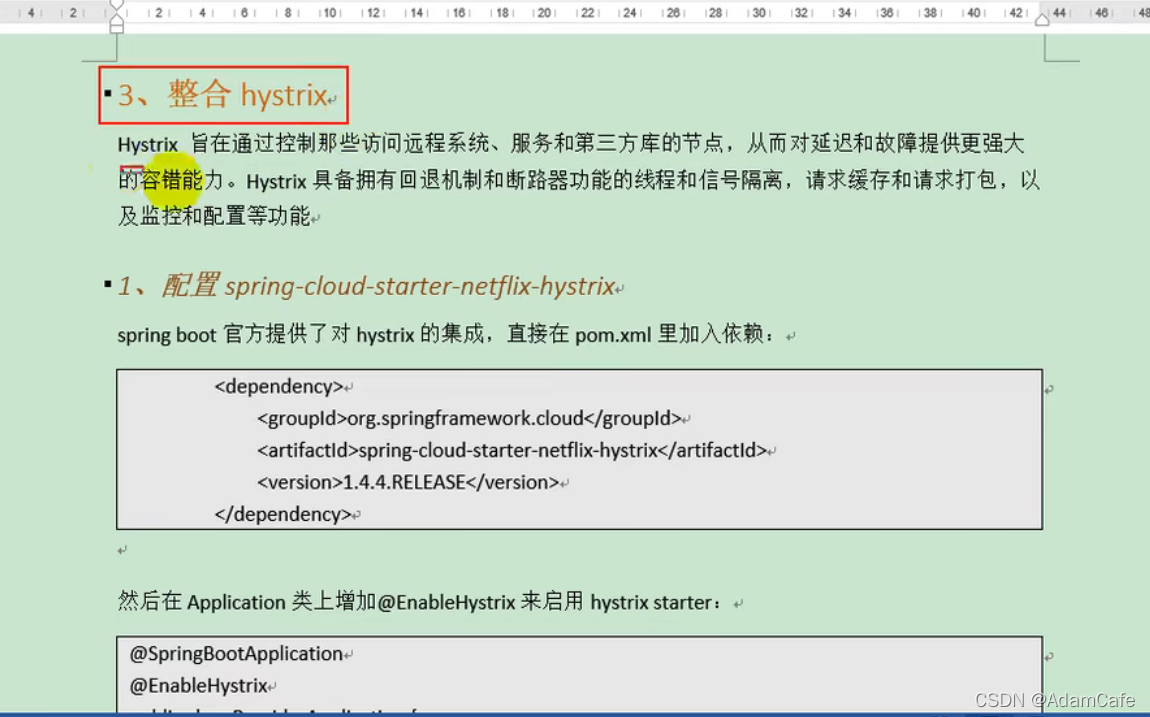
Task: Click the closing "</dependency>" code line
Action: [x=283, y=515]
